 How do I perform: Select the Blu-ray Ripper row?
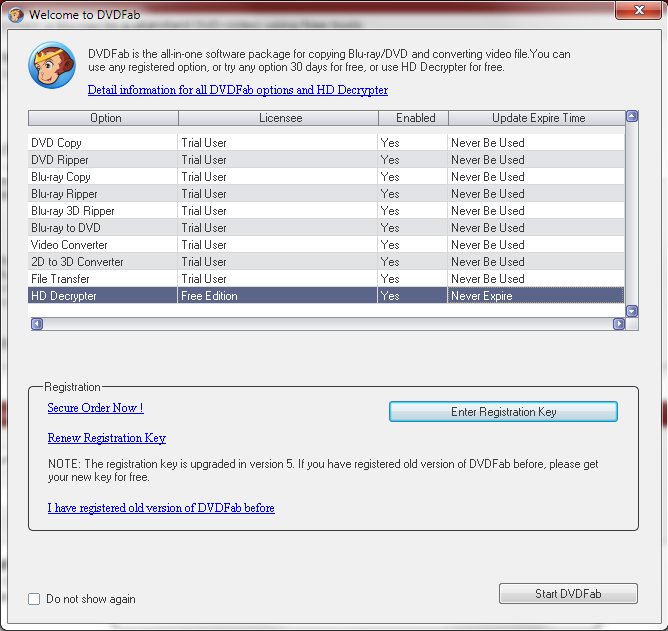coord(326,194)
